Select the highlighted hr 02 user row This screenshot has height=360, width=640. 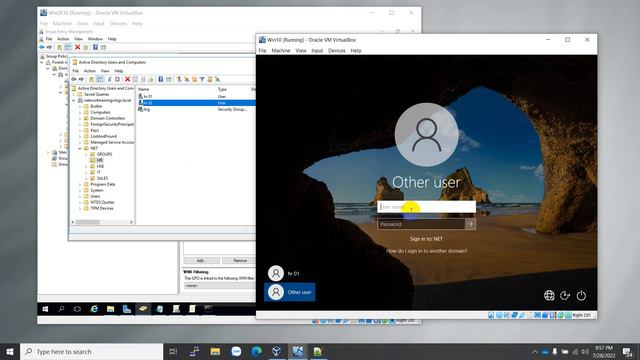pyautogui.click(x=196, y=103)
